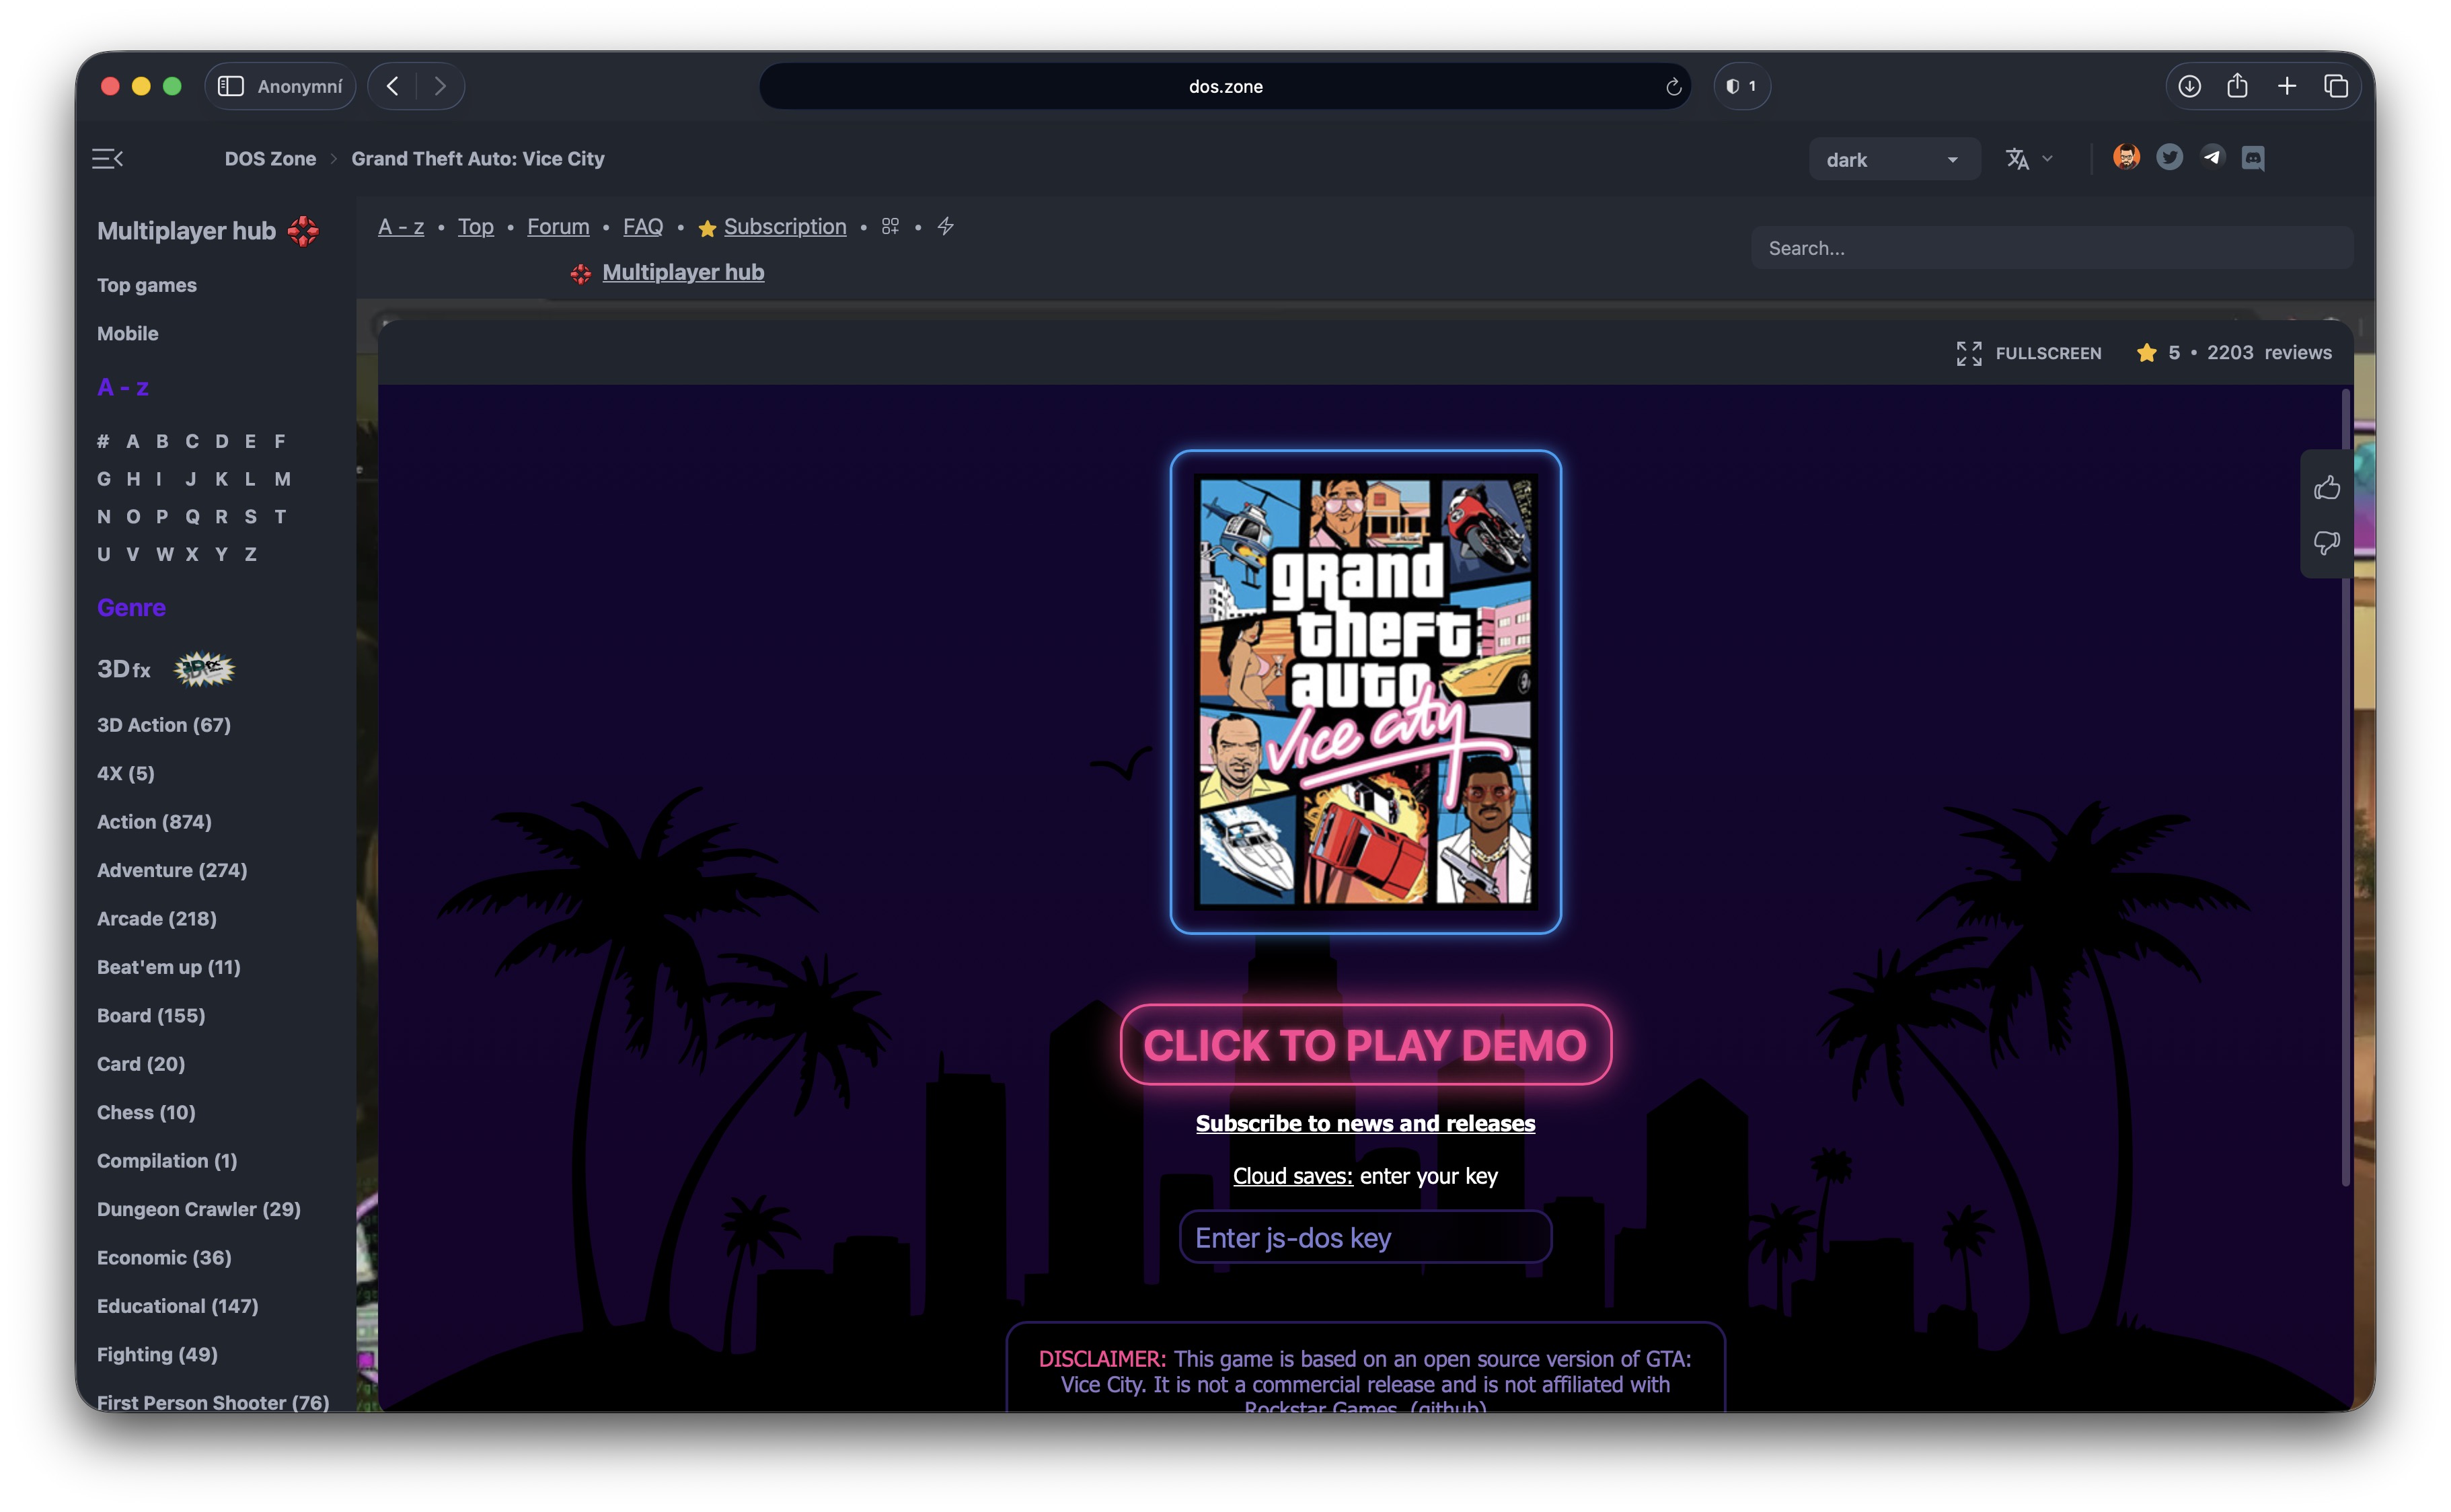Focus the Enter js-dos key field
Viewport: 2451px width, 1512px height.
(x=1365, y=1237)
